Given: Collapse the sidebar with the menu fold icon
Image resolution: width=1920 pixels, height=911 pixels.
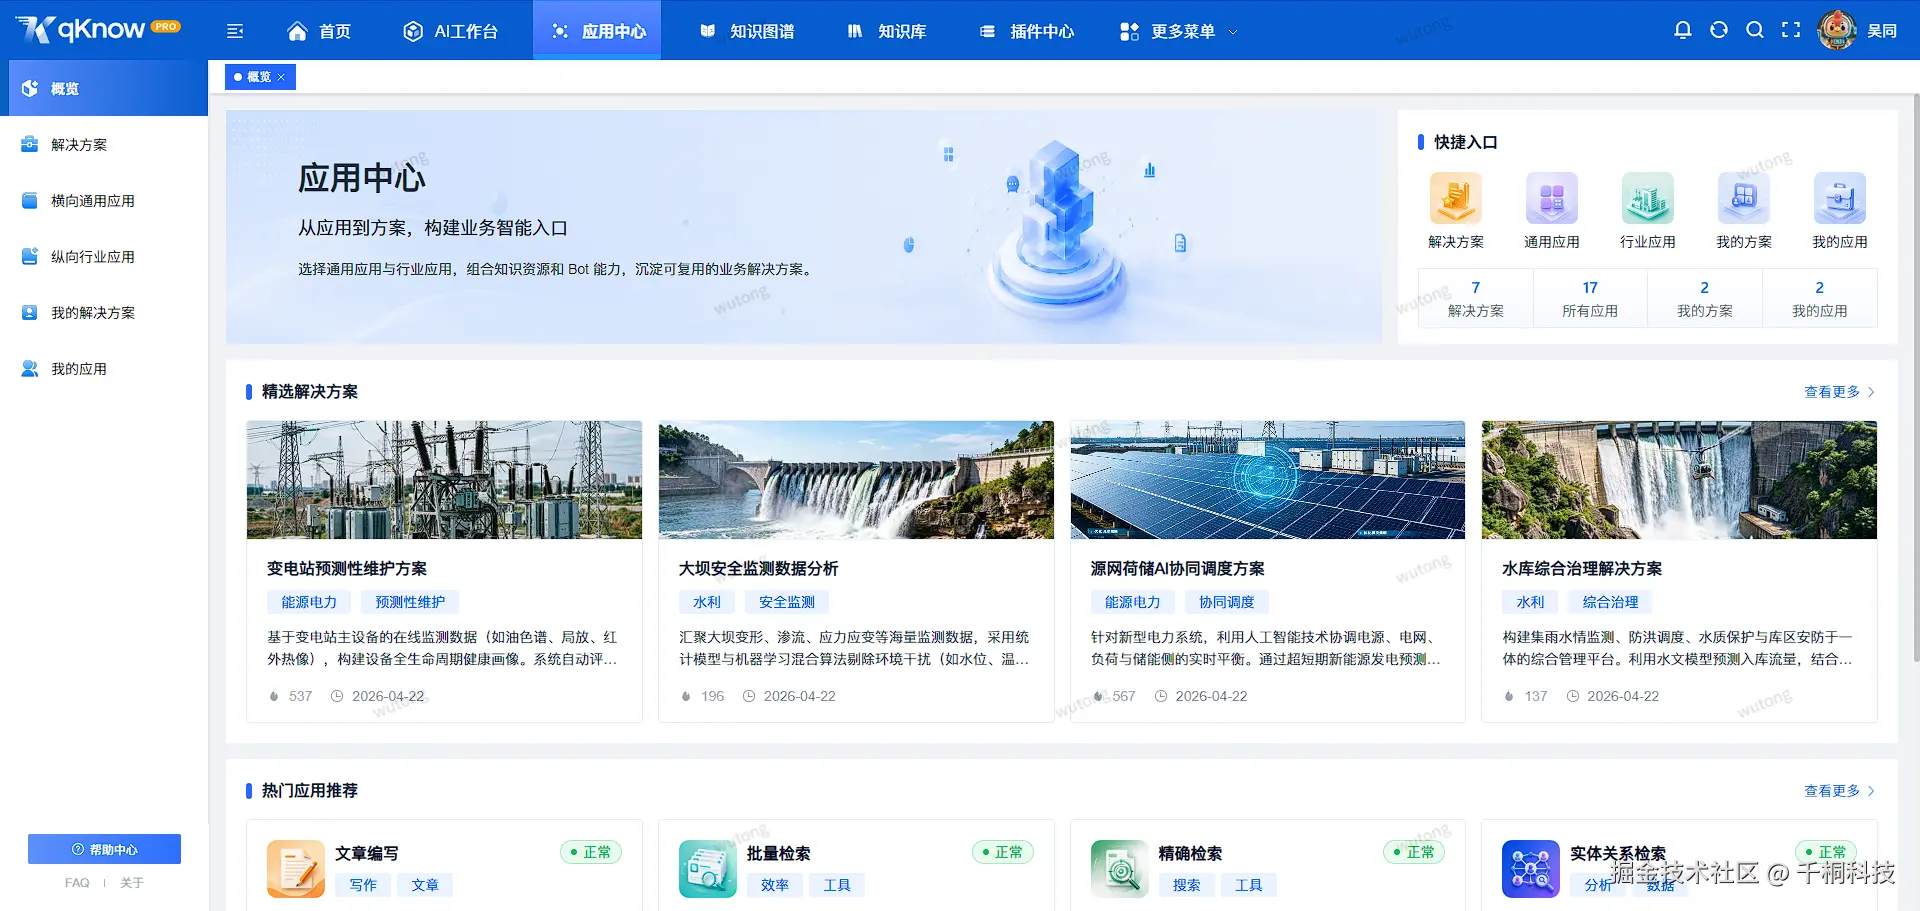Looking at the screenshot, I should (x=235, y=31).
